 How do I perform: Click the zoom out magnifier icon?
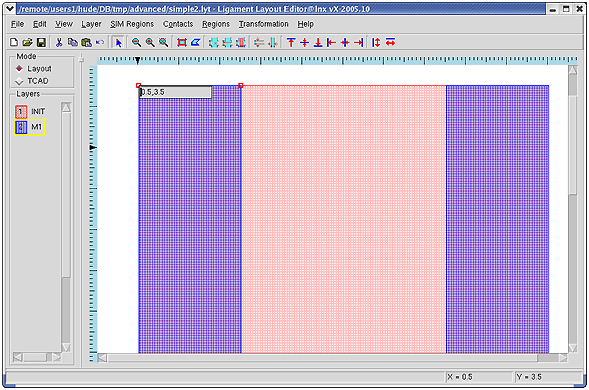[136, 42]
